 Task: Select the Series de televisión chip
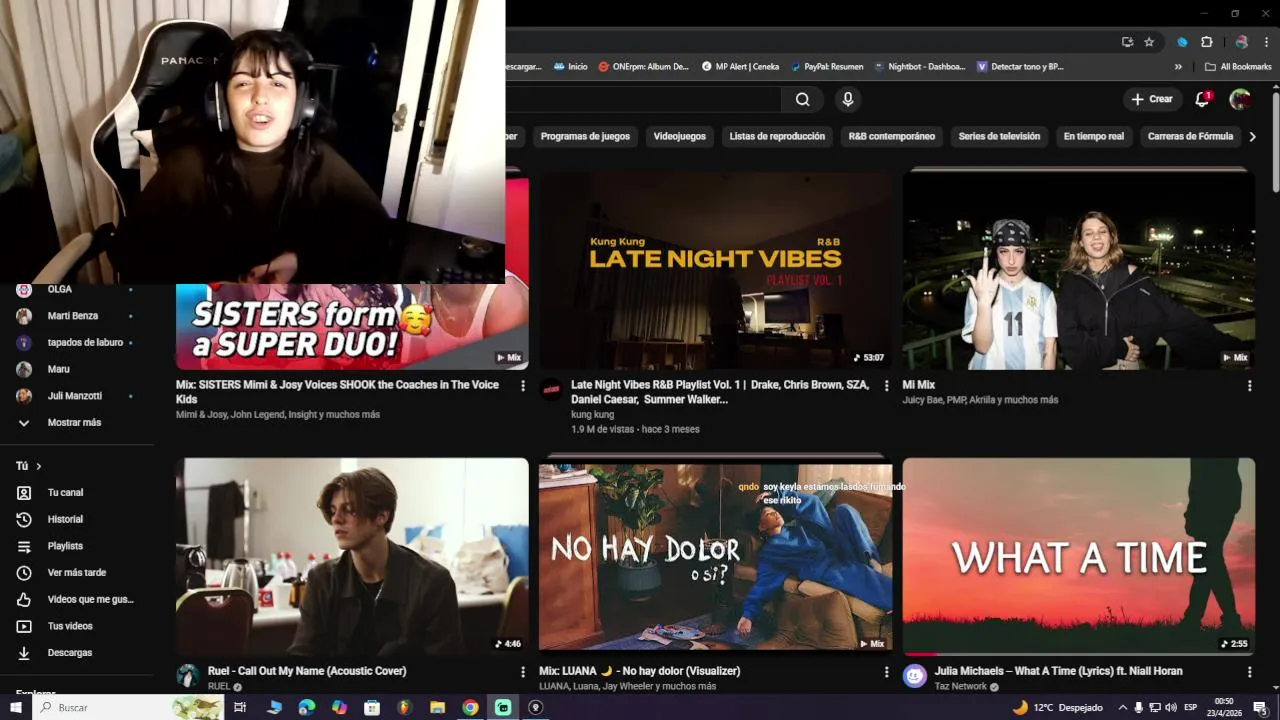tap(999, 136)
